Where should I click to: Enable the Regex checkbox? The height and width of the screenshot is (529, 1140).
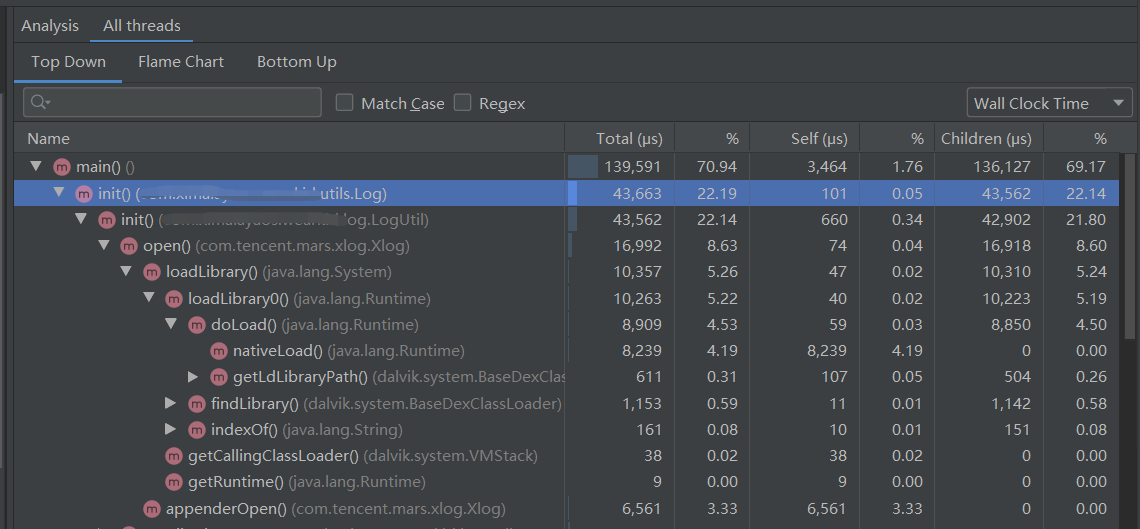pos(462,103)
